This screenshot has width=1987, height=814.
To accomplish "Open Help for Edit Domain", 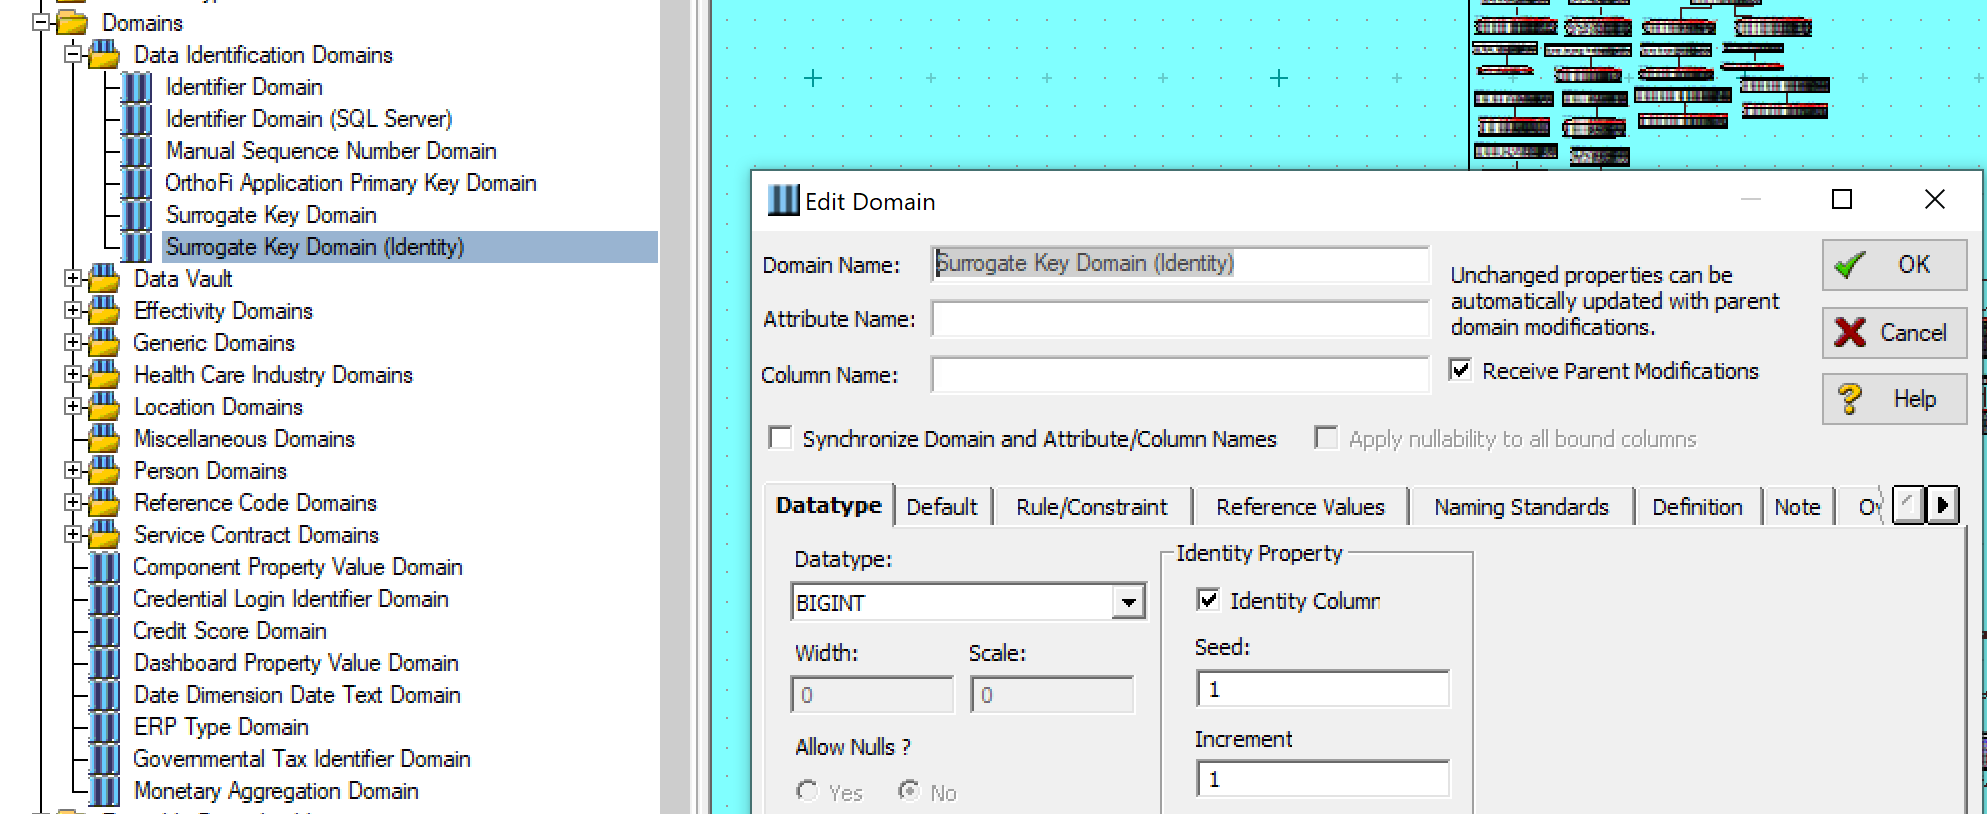I will coord(1894,399).
